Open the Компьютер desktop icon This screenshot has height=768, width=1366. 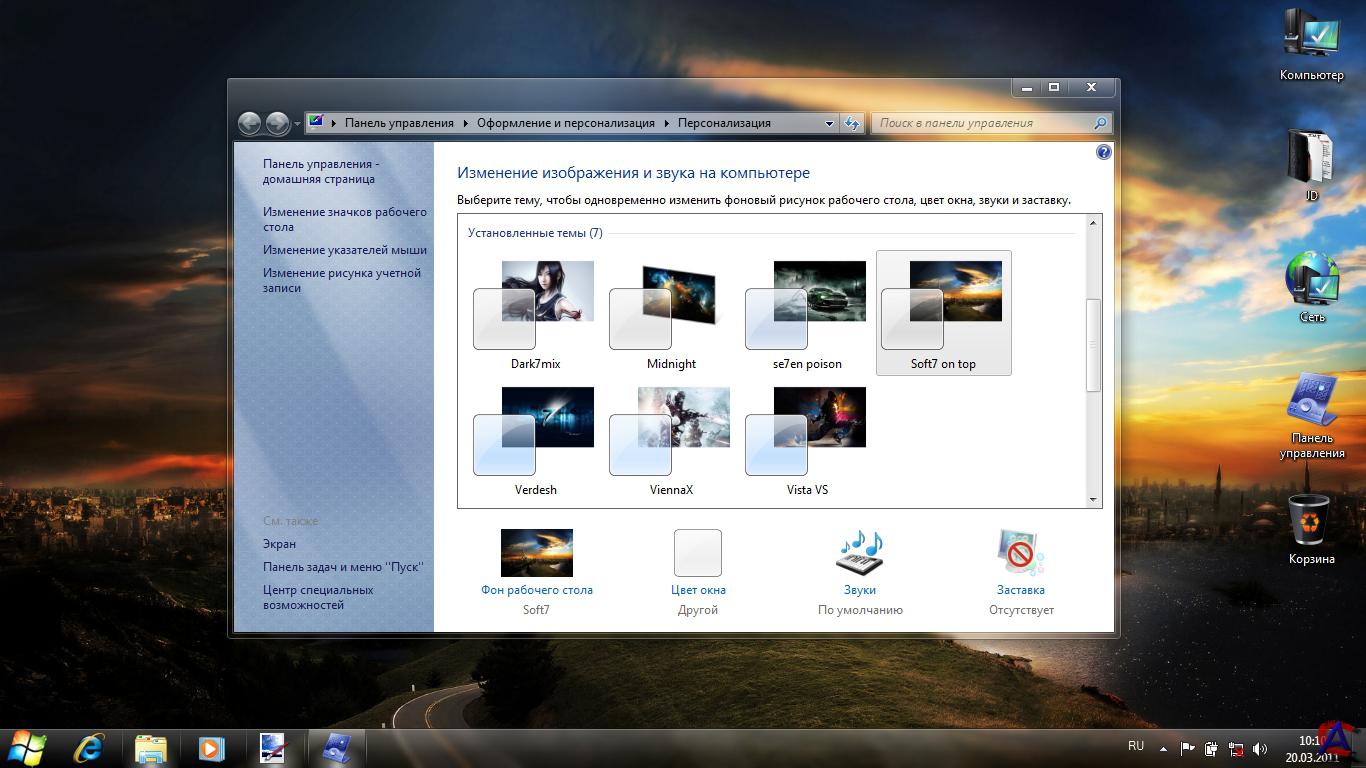click(1311, 35)
